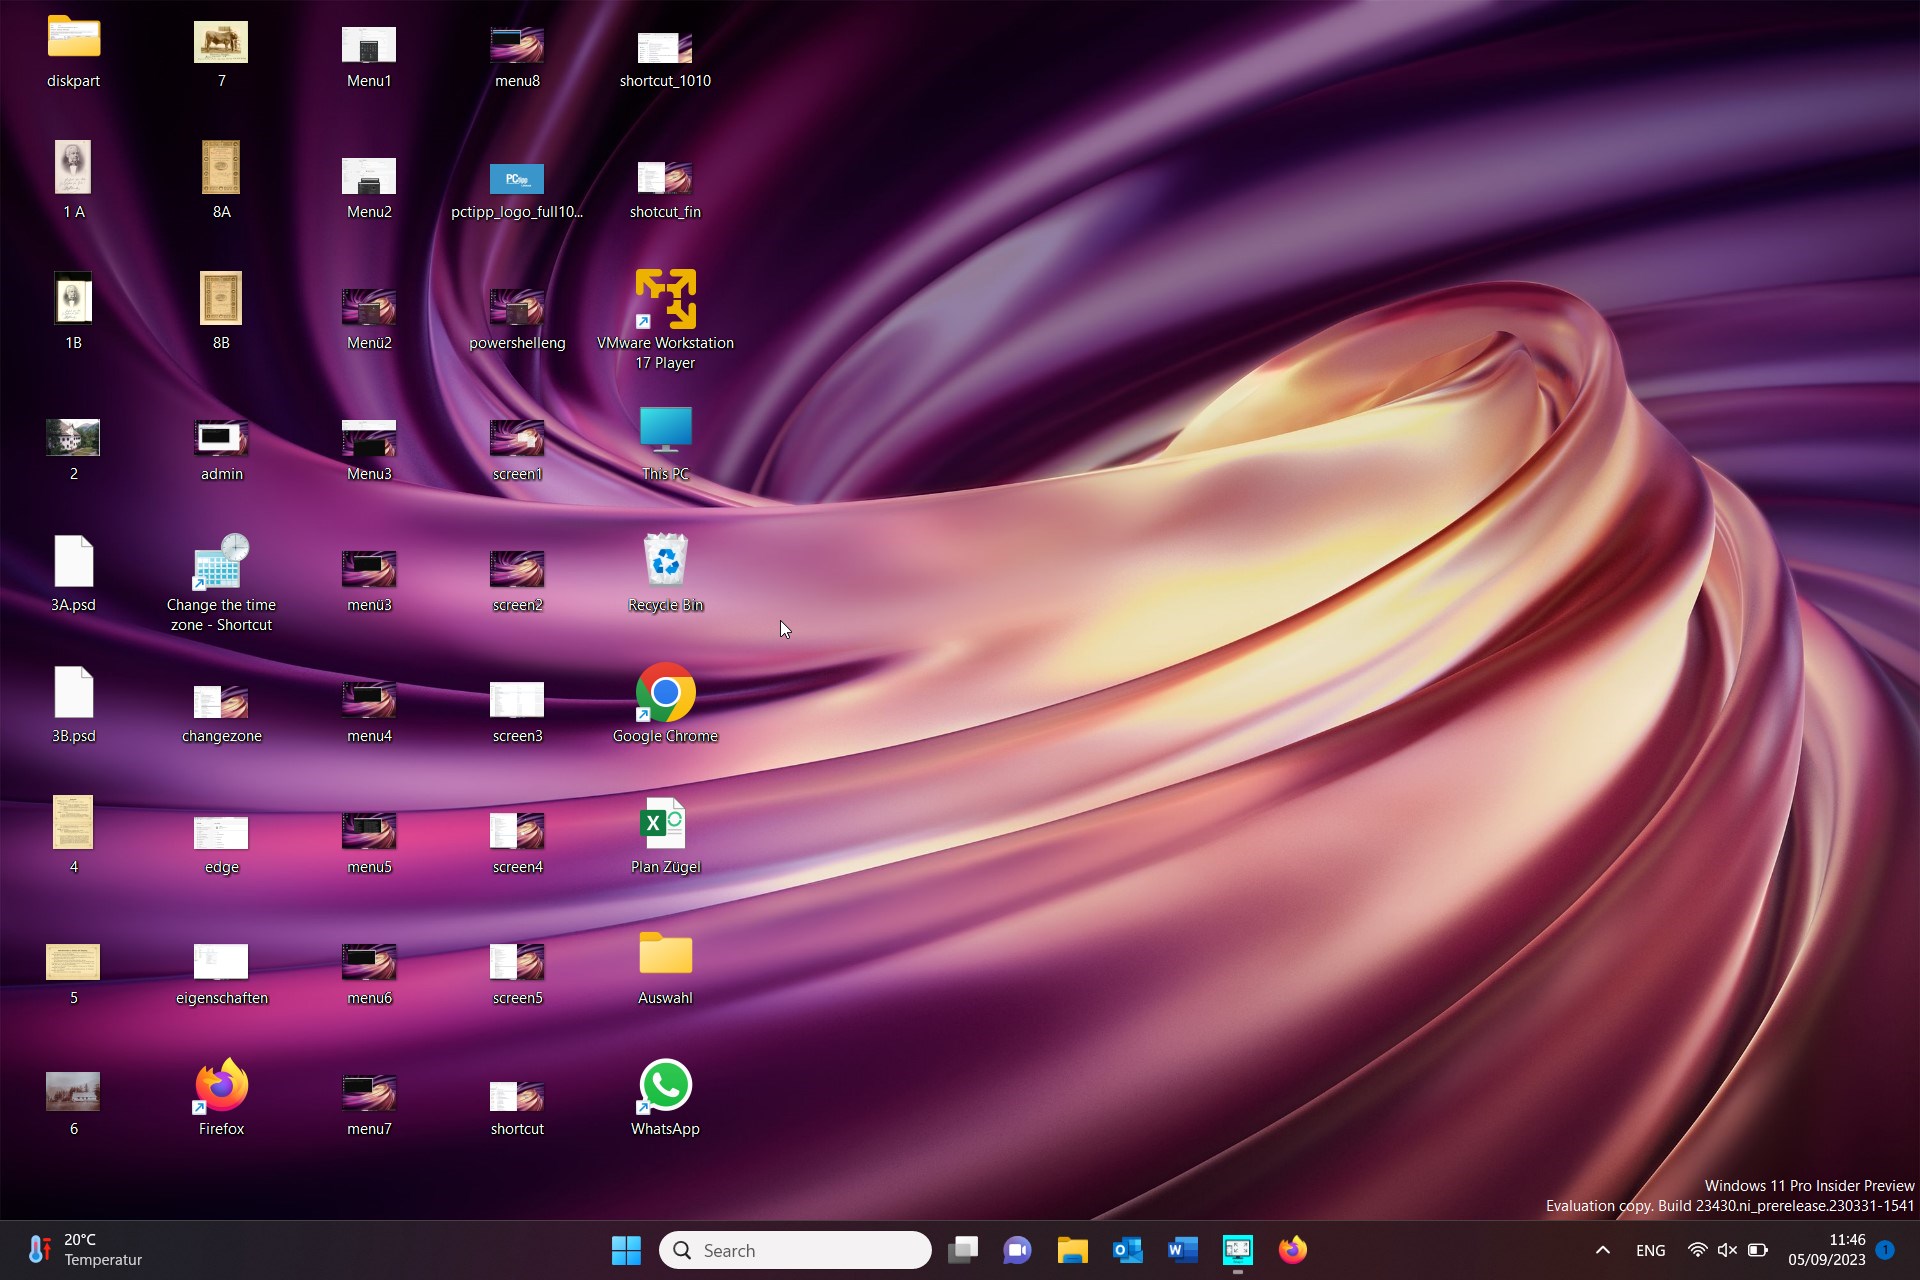Viewport: 1920px width, 1280px height.
Task: Open Outlook from the taskbar
Action: [x=1127, y=1250]
